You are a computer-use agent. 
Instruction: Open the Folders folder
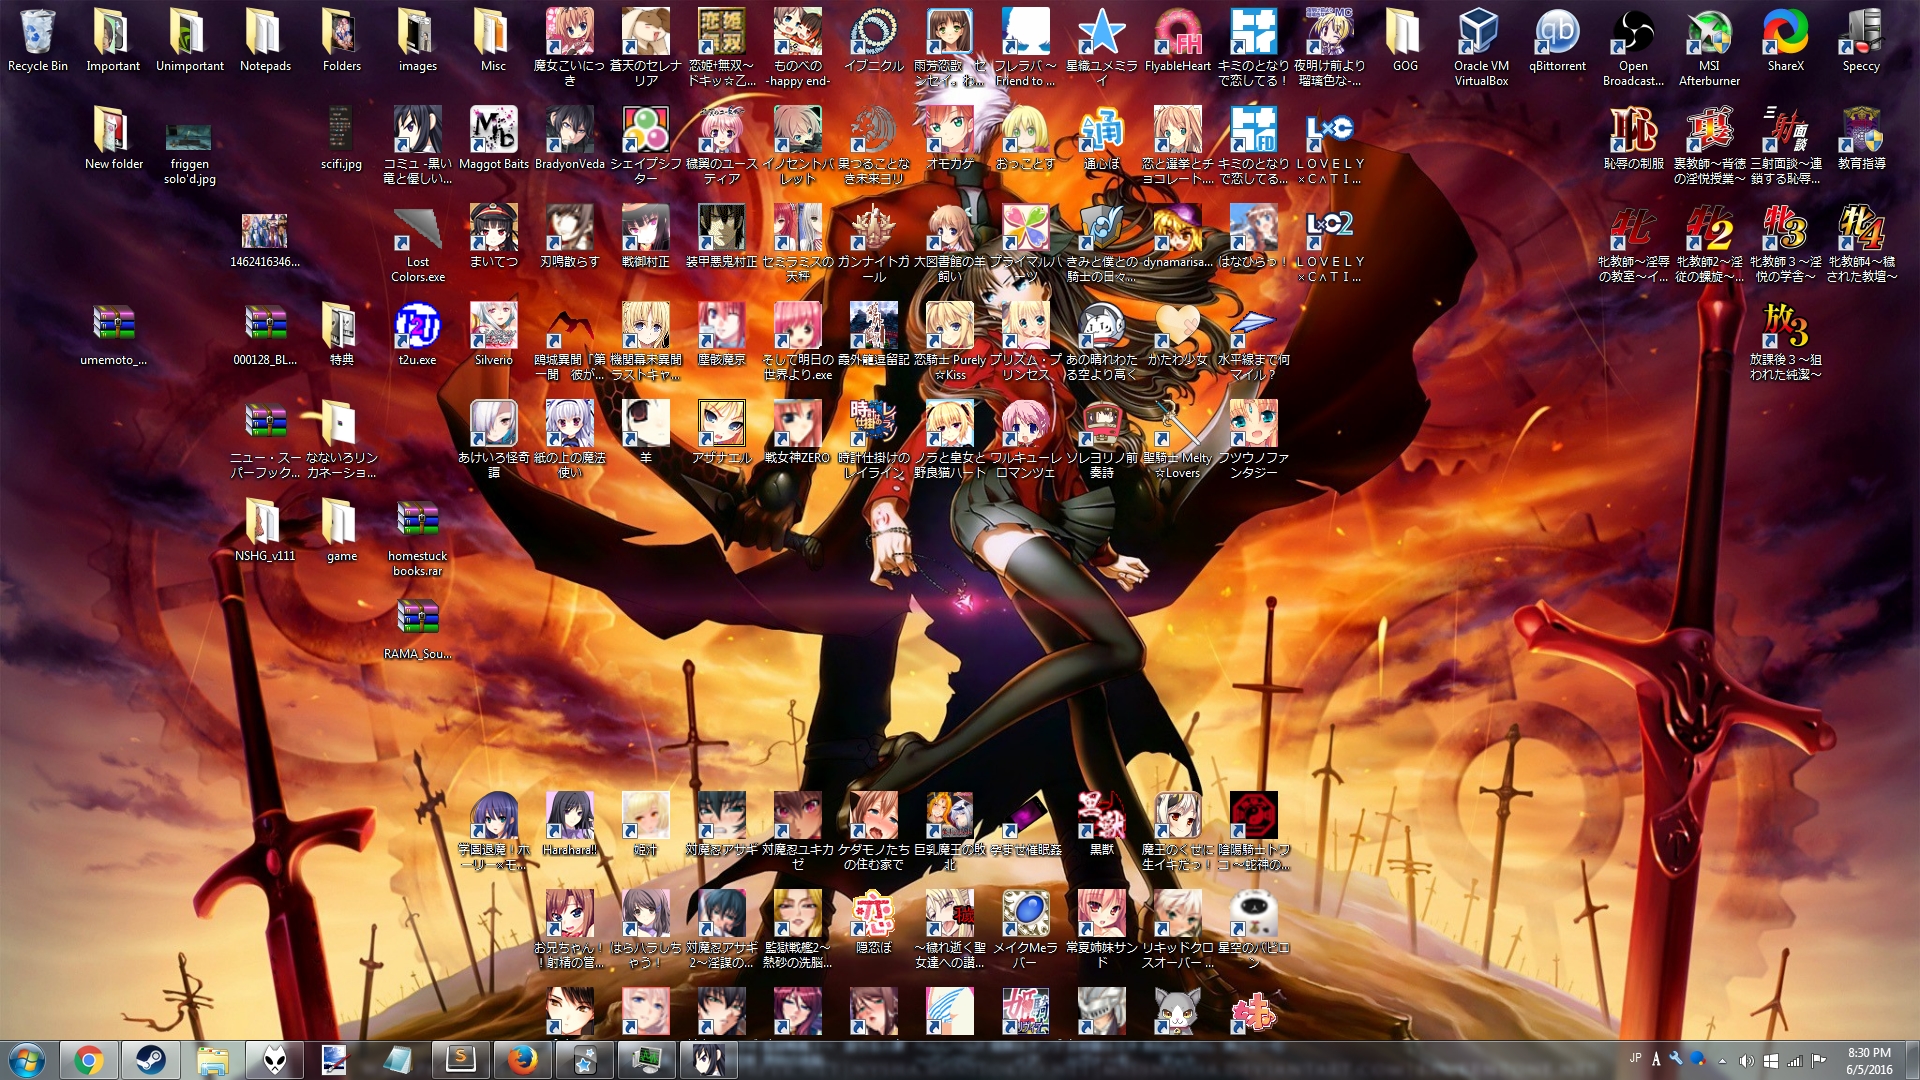tap(342, 40)
